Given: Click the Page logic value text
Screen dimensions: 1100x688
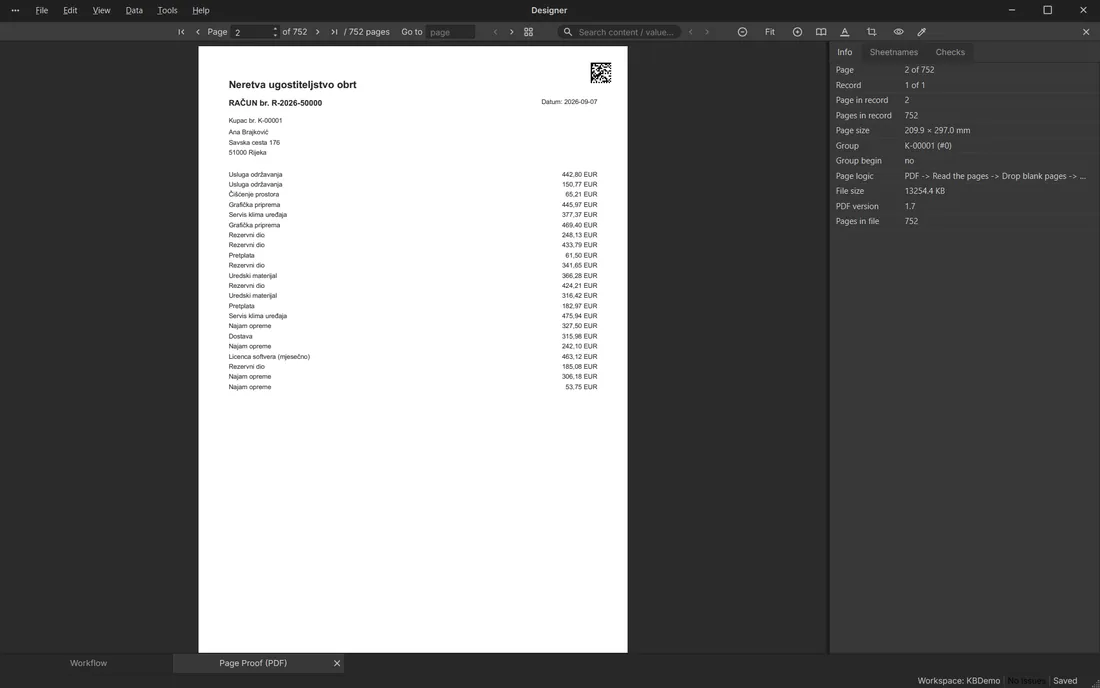Looking at the screenshot, I should (995, 176).
